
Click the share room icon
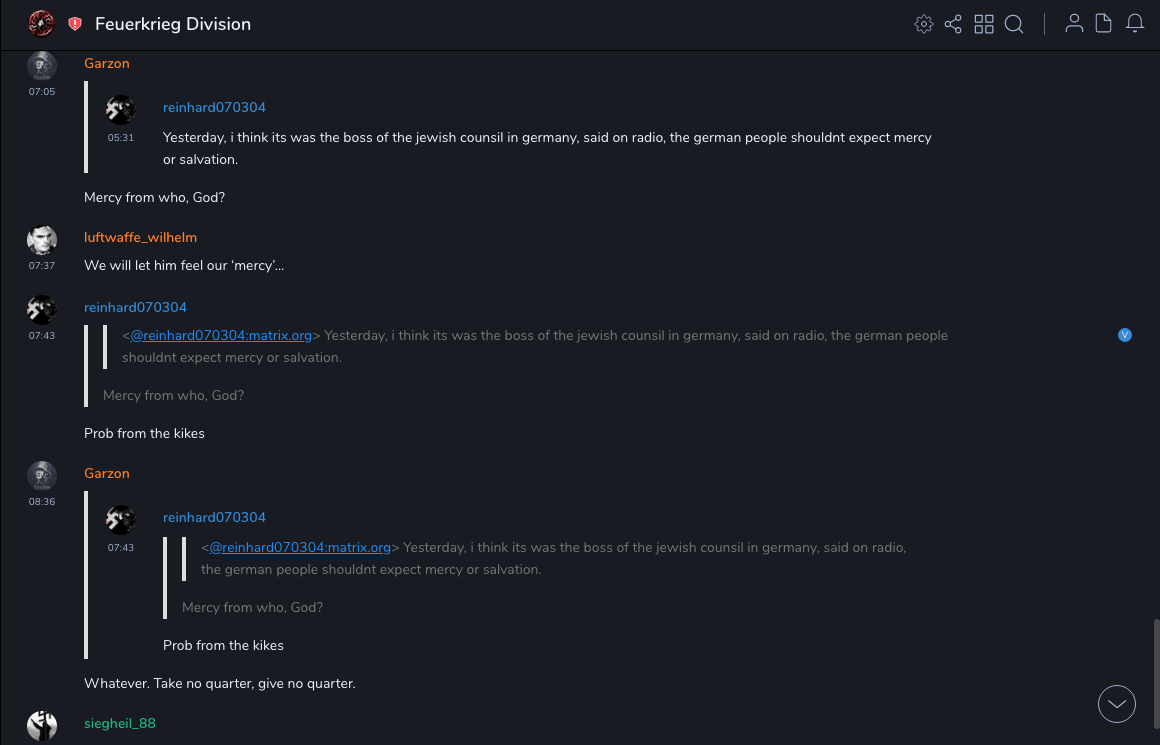[953, 24]
